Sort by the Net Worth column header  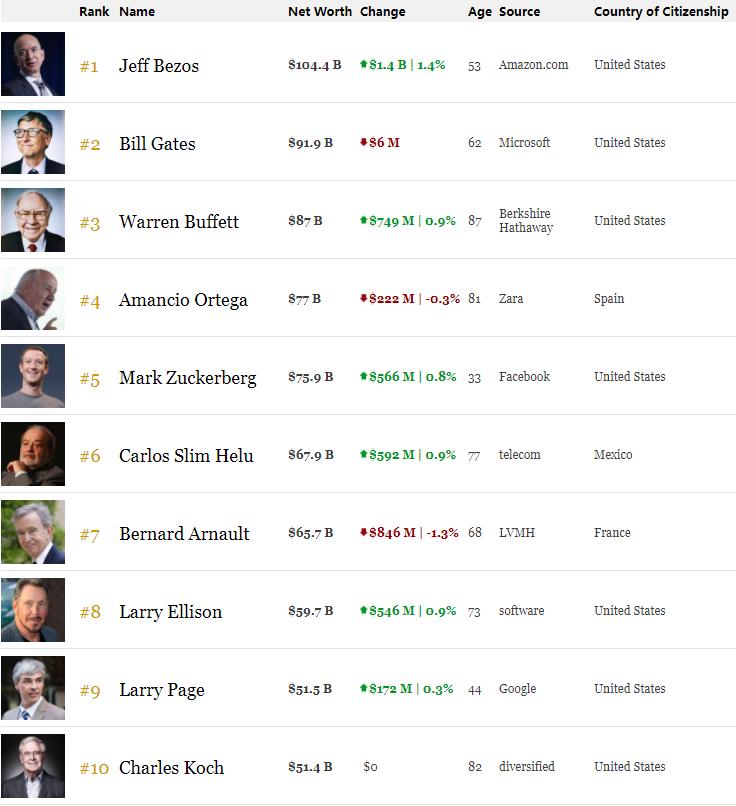point(319,12)
